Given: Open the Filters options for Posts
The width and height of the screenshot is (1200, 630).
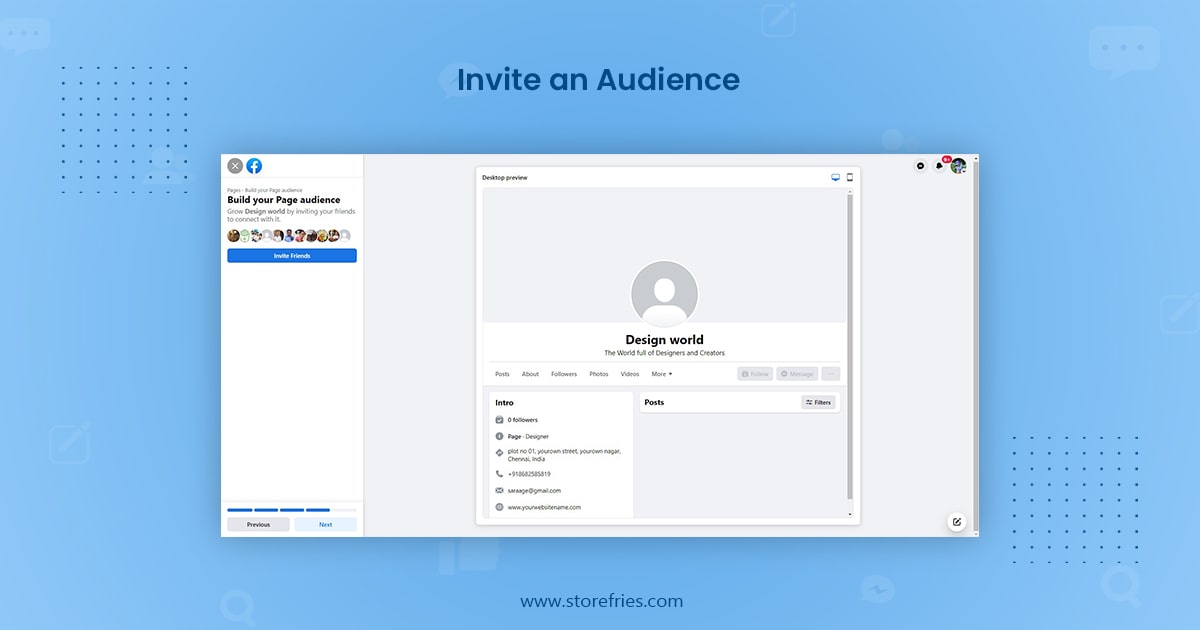Looking at the screenshot, I should [x=818, y=402].
